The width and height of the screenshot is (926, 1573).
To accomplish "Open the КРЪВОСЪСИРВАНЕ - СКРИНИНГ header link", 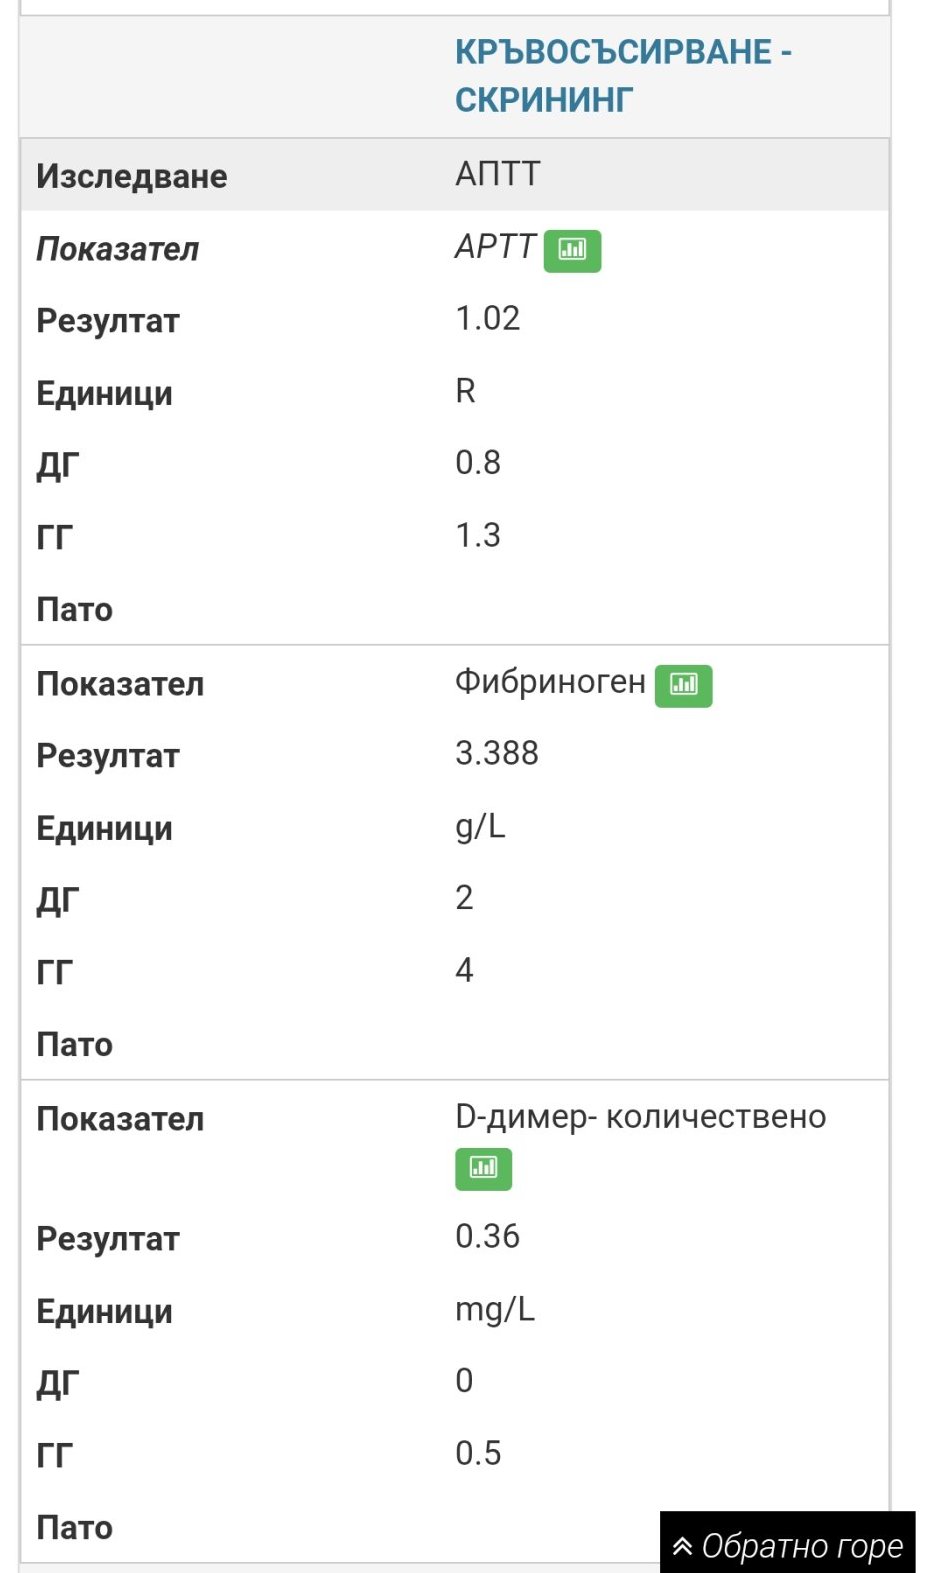I will tap(622, 75).
